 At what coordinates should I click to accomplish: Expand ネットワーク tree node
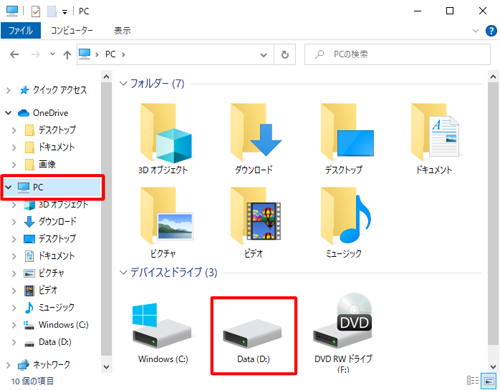click(x=8, y=365)
